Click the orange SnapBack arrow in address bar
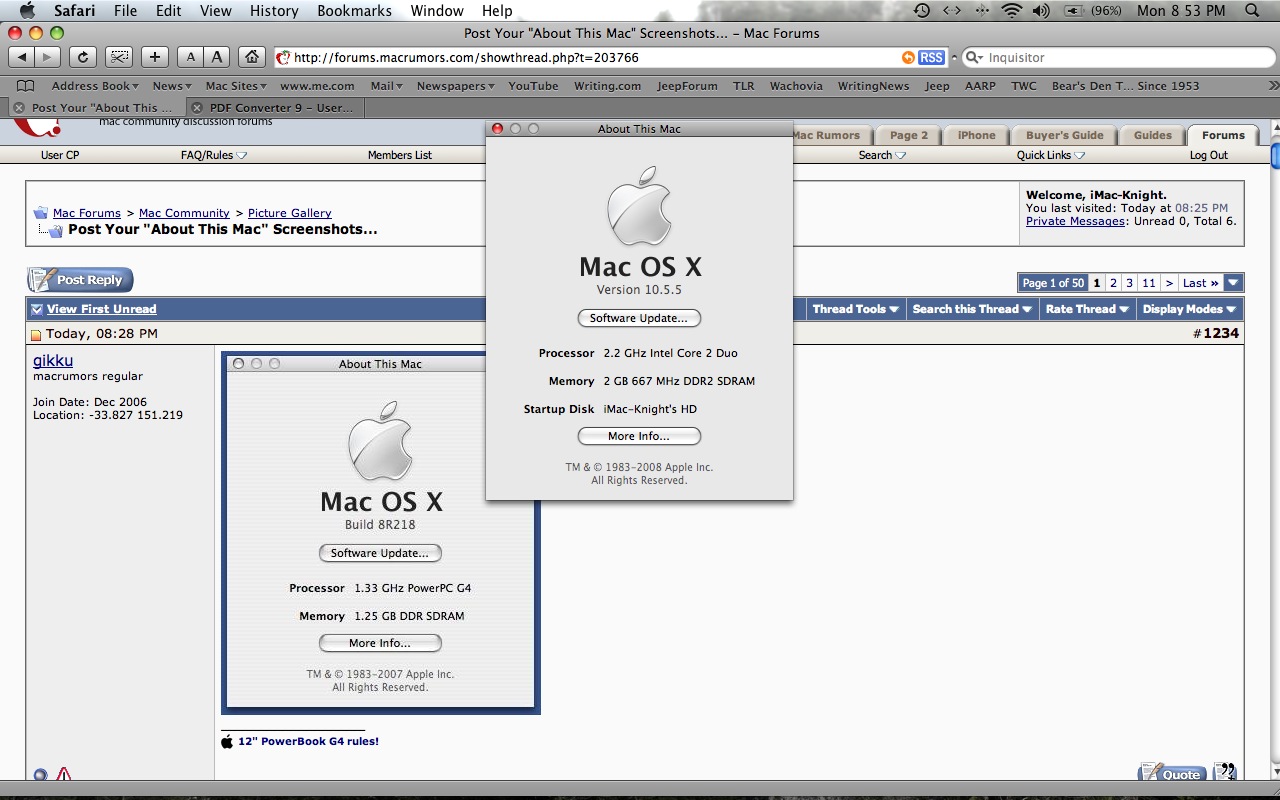 tap(908, 58)
